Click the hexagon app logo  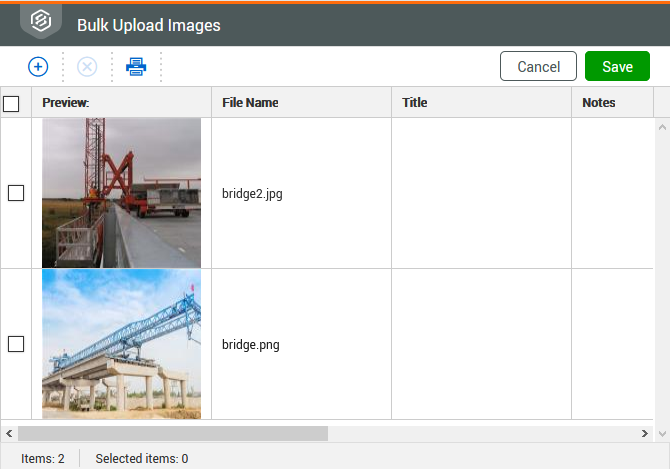[41, 20]
